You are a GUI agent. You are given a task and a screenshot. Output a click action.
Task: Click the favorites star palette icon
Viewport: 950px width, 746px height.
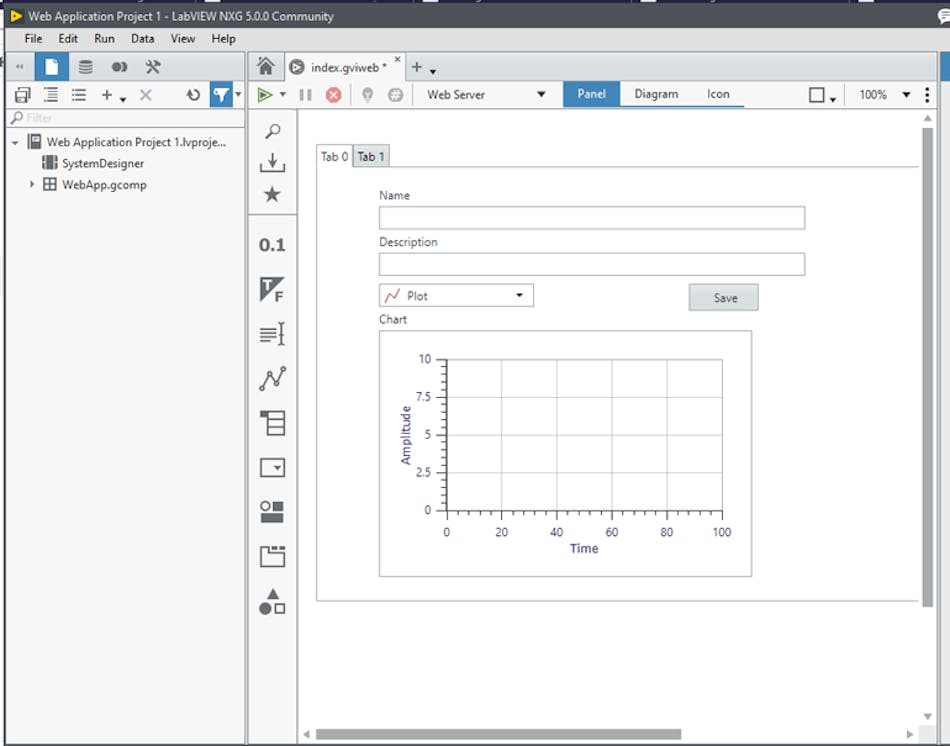click(272, 194)
